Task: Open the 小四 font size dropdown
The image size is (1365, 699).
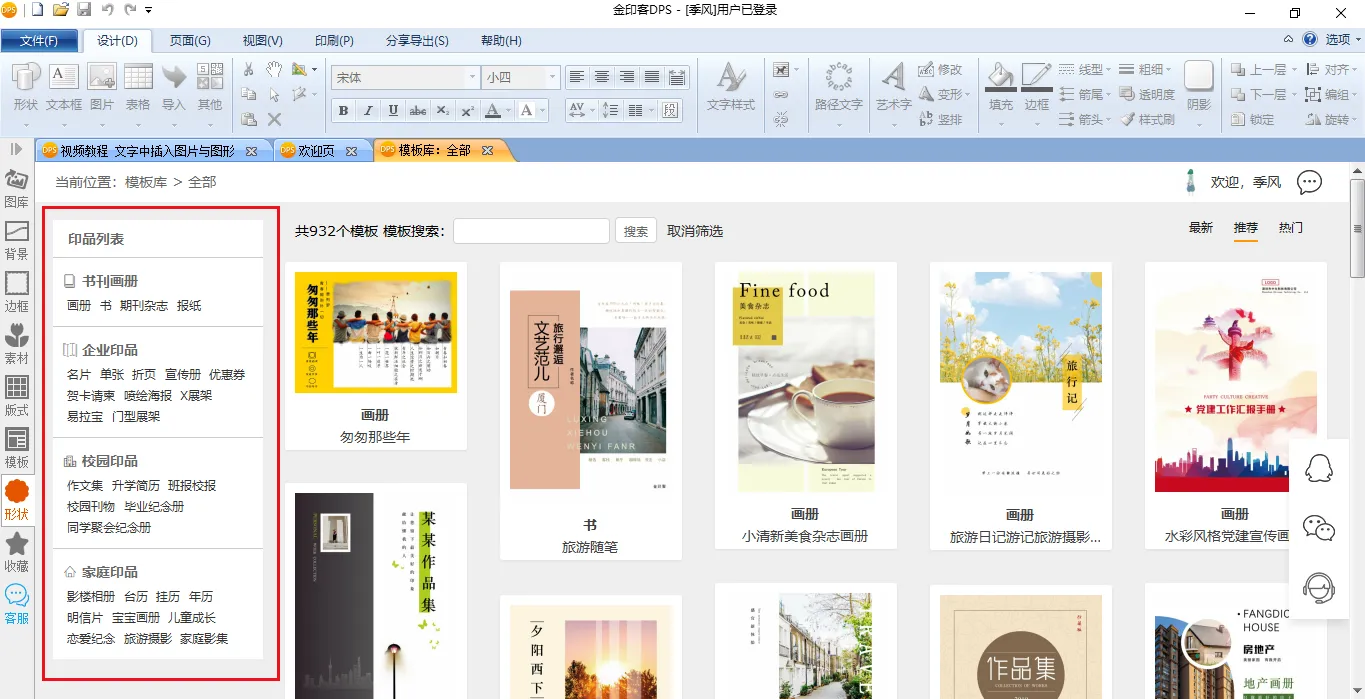Action: [x=551, y=77]
